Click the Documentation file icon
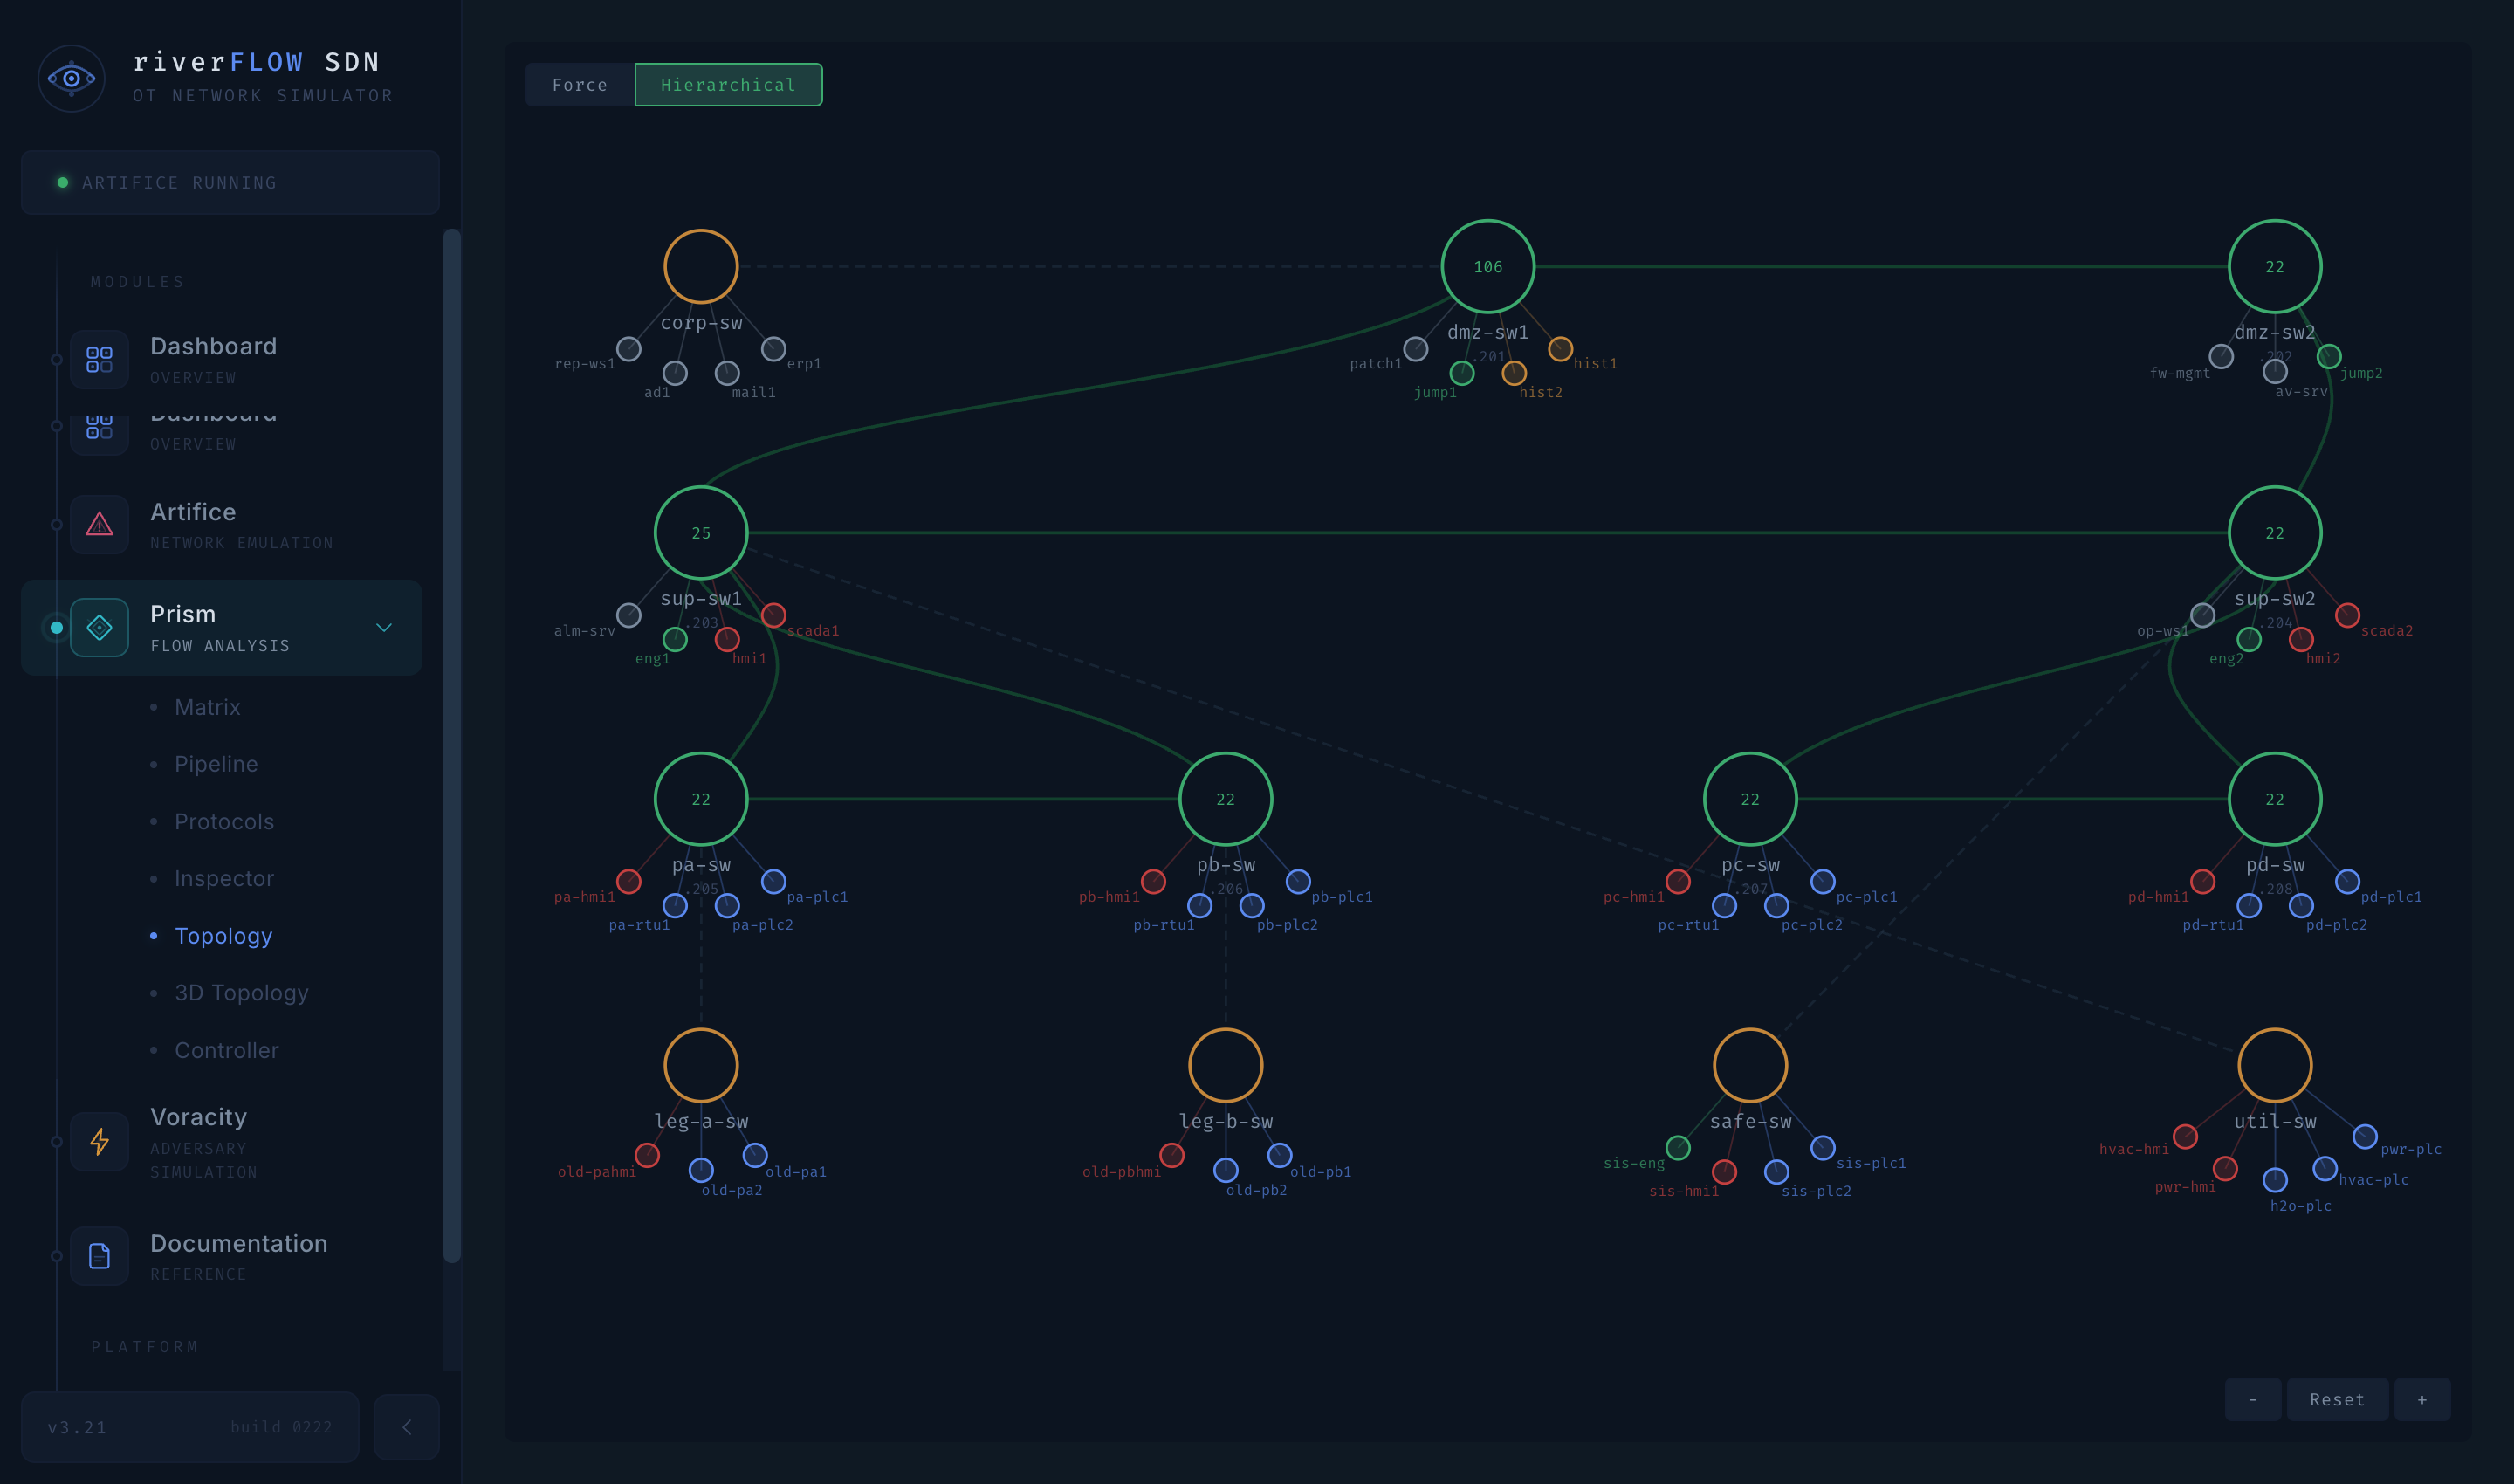The height and width of the screenshot is (1484, 2514). [x=99, y=1256]
